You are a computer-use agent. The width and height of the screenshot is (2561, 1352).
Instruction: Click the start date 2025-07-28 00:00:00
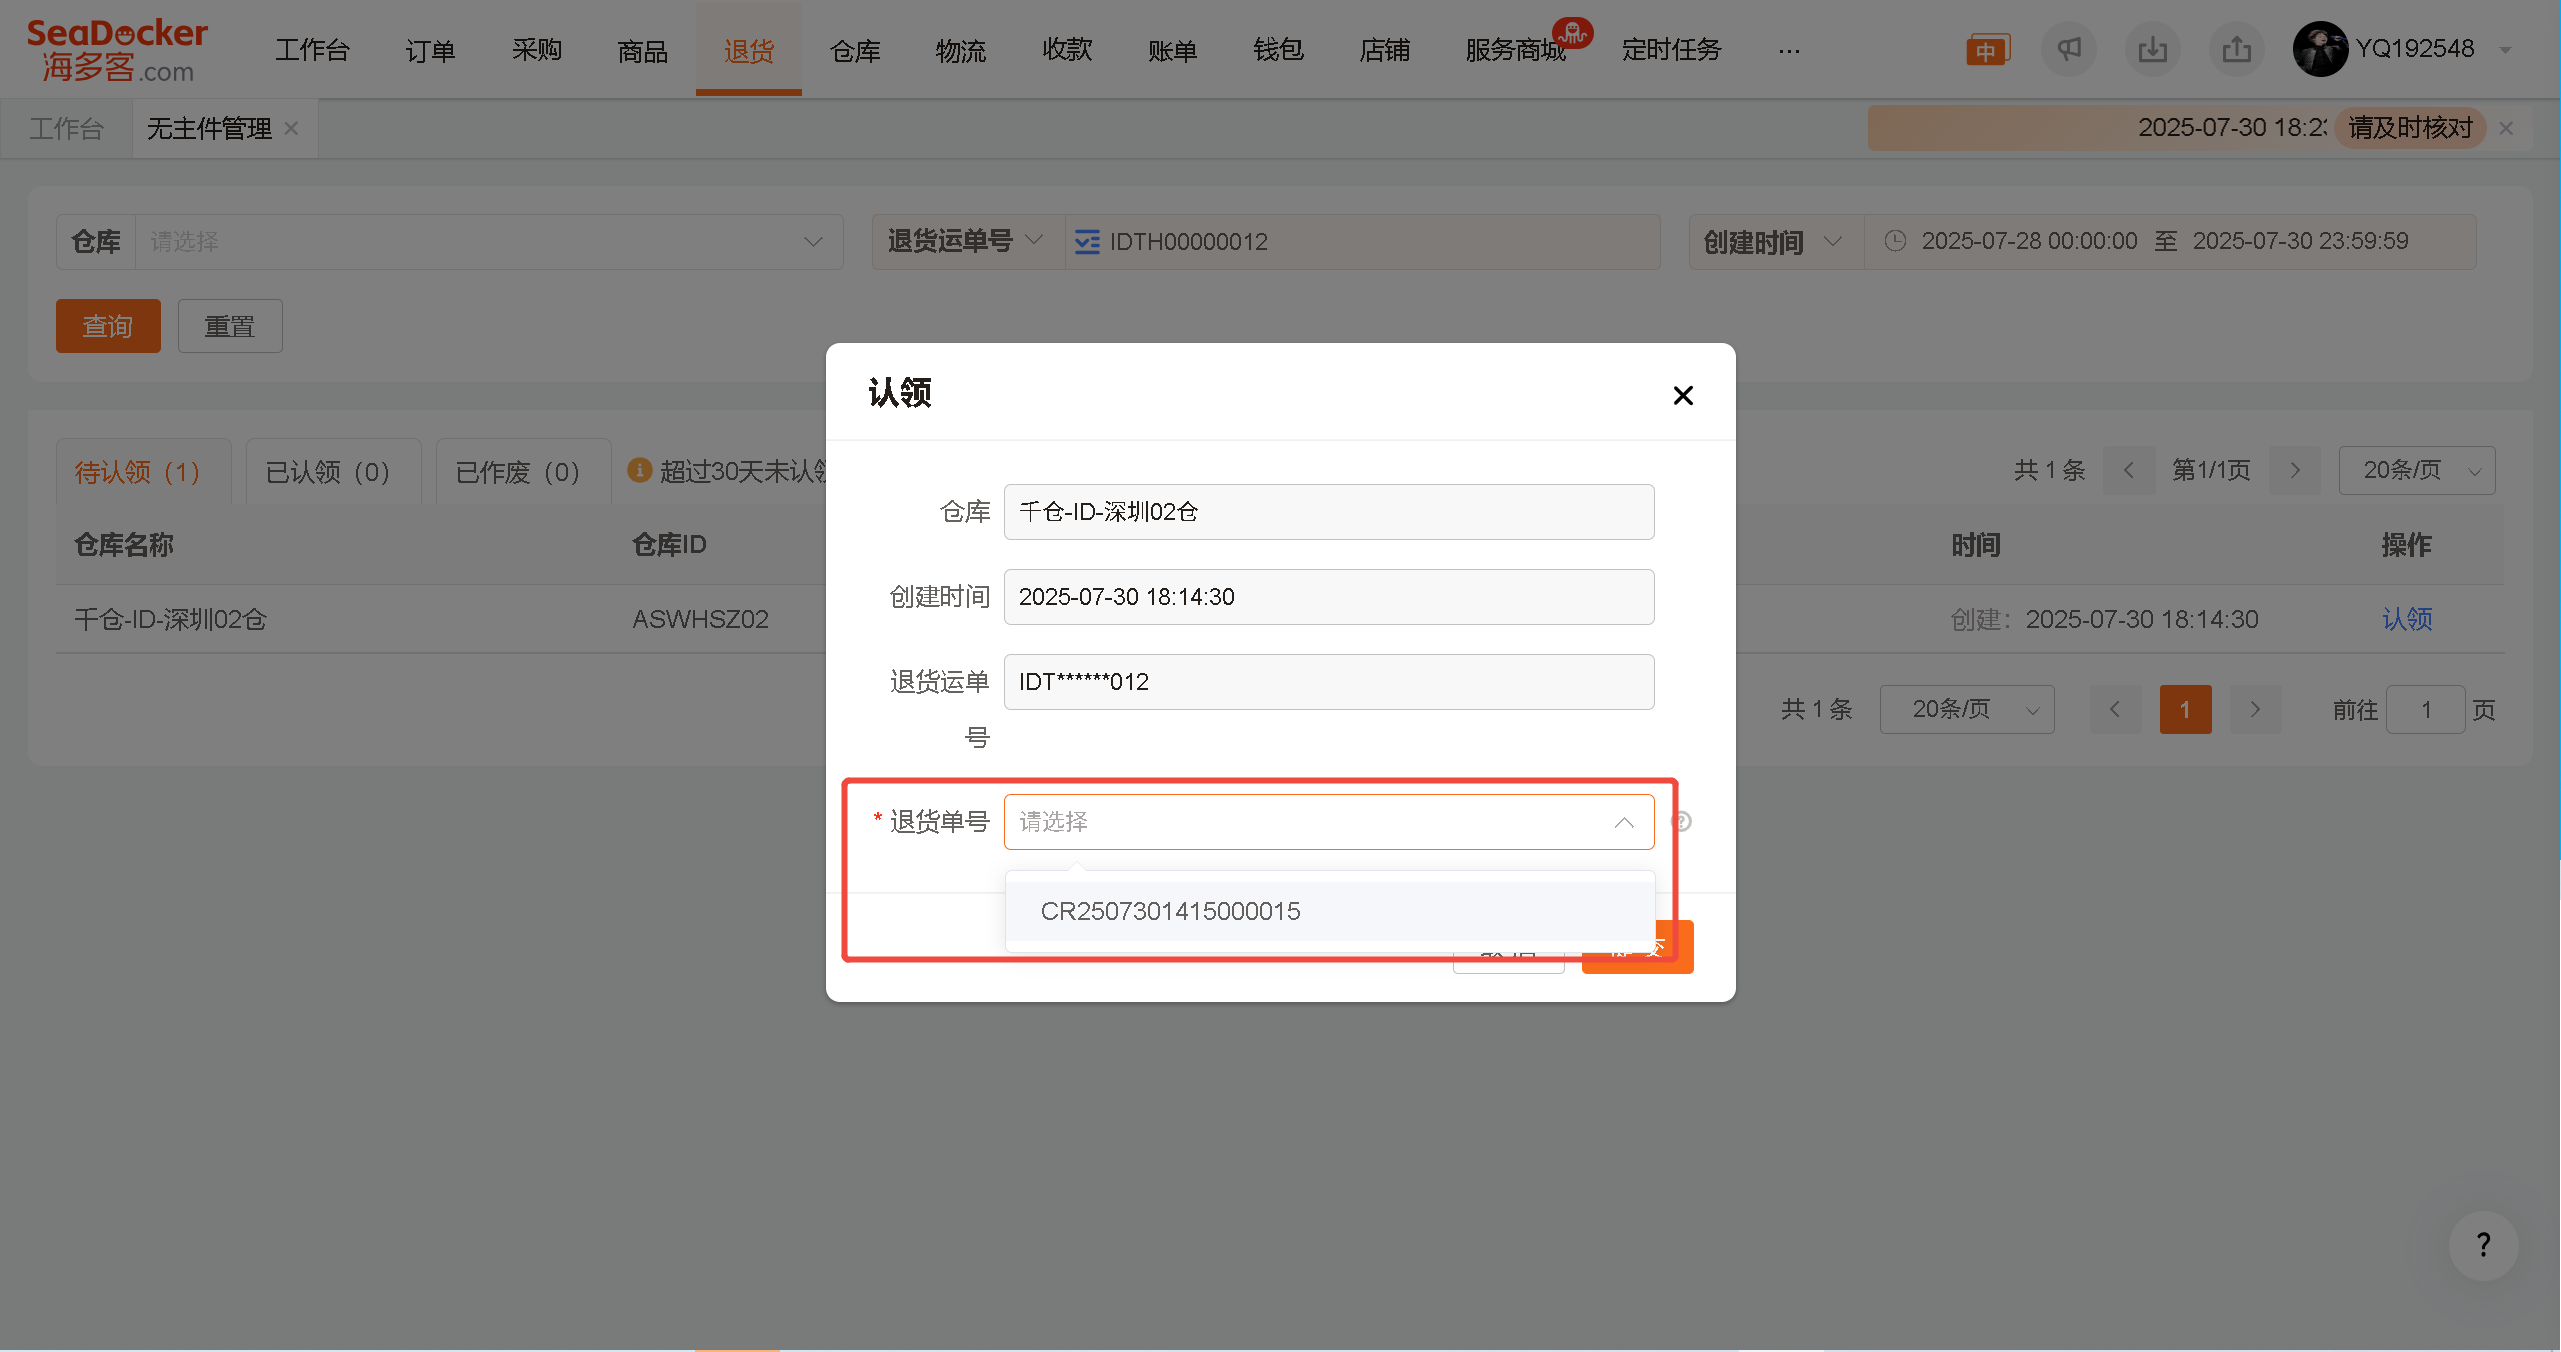point(2029,241)
